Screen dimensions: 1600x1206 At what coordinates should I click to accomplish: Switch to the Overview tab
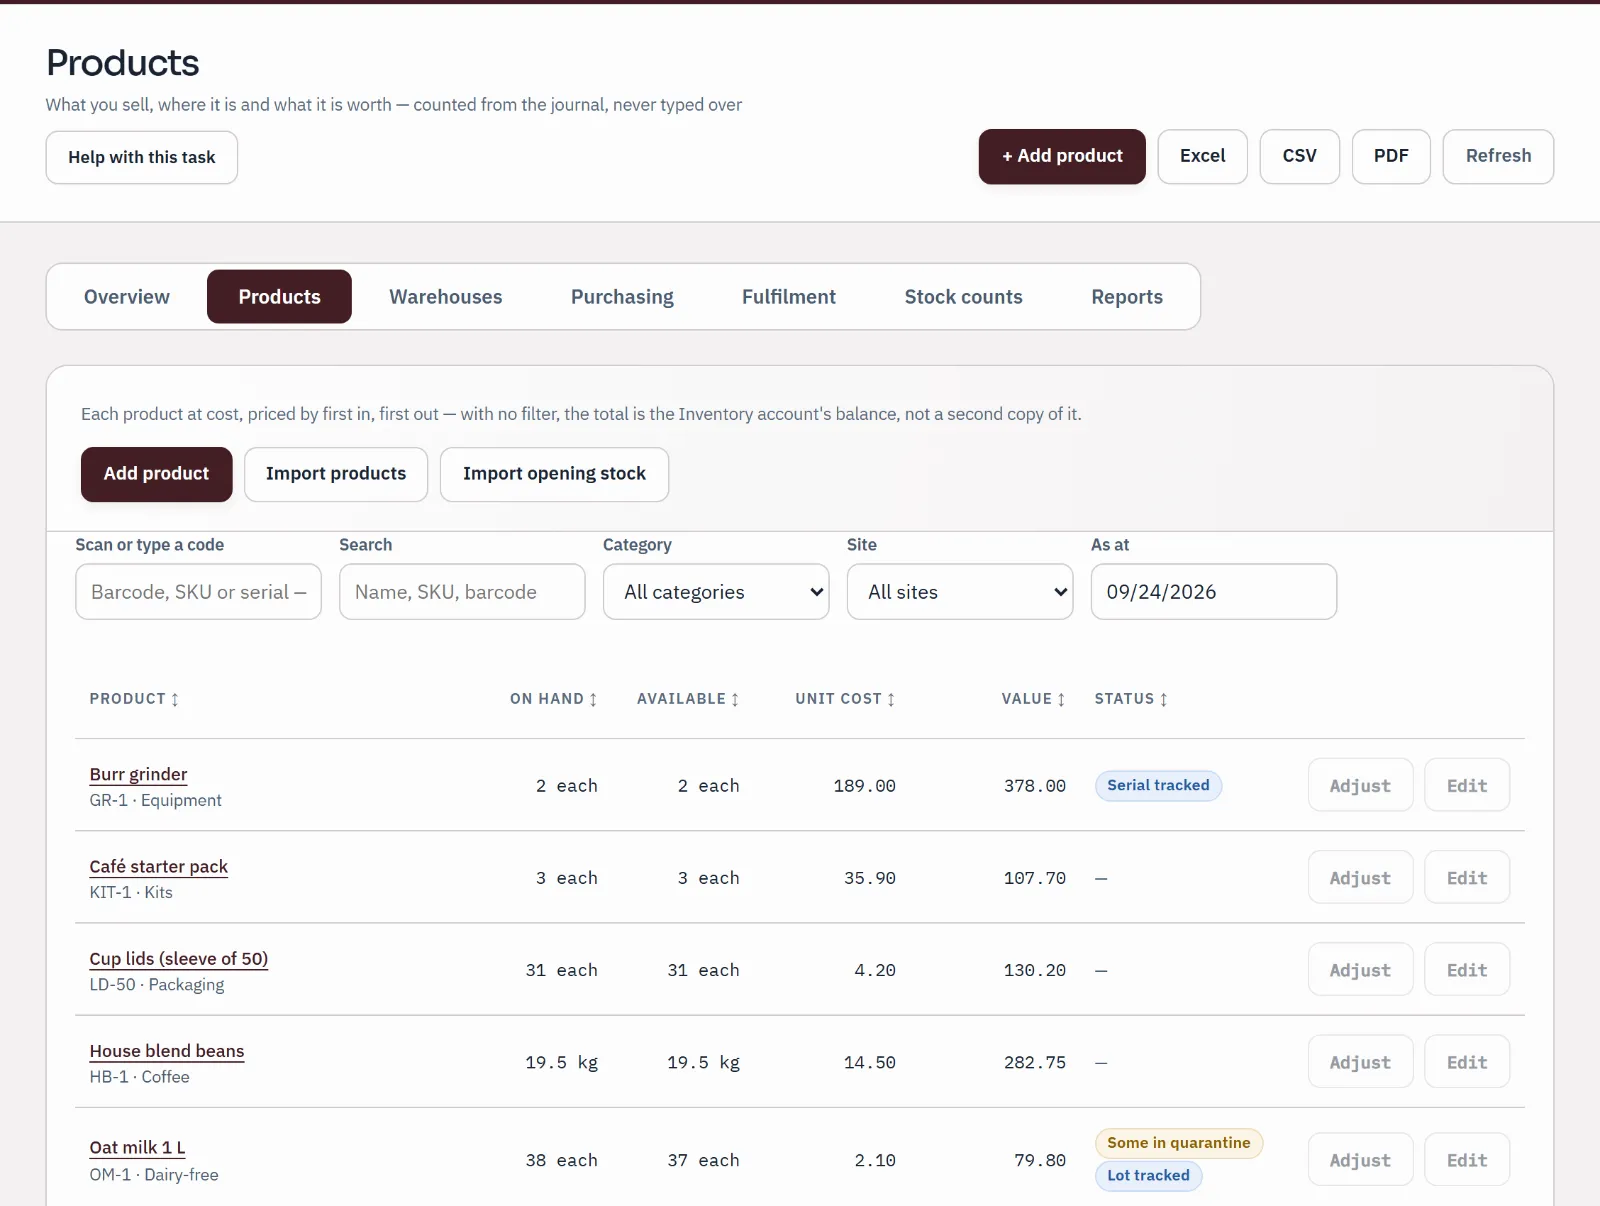point(127,297)
